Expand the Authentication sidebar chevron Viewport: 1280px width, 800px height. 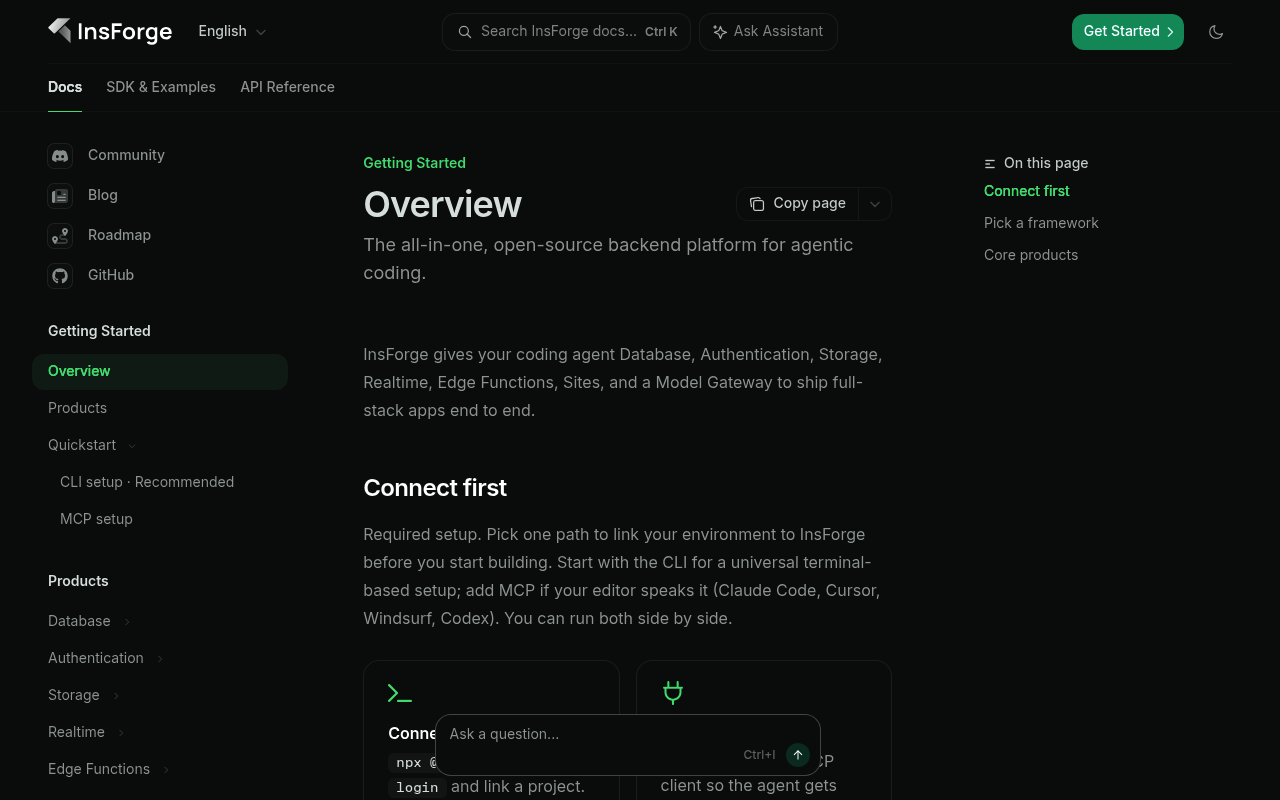[160, 659]
